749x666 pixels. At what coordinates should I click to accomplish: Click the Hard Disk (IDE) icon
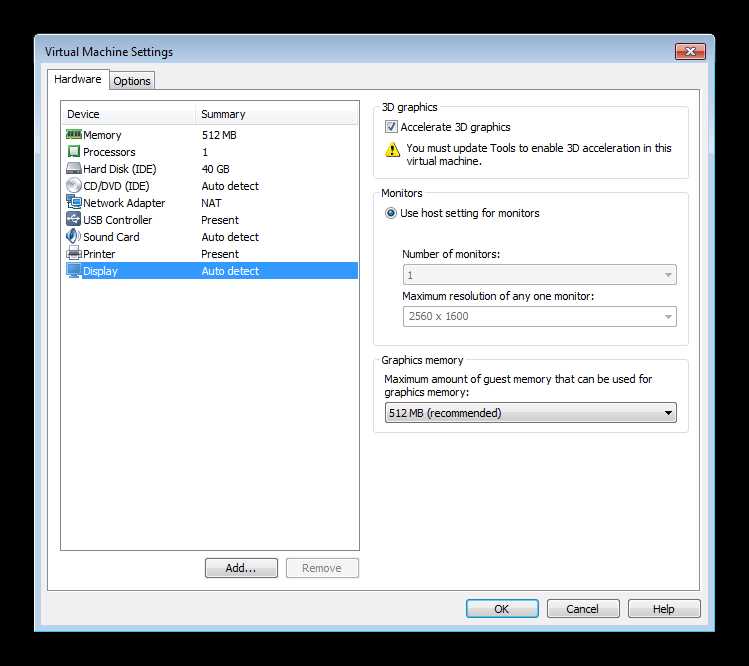pyautogui.click(x=74, y=169)
